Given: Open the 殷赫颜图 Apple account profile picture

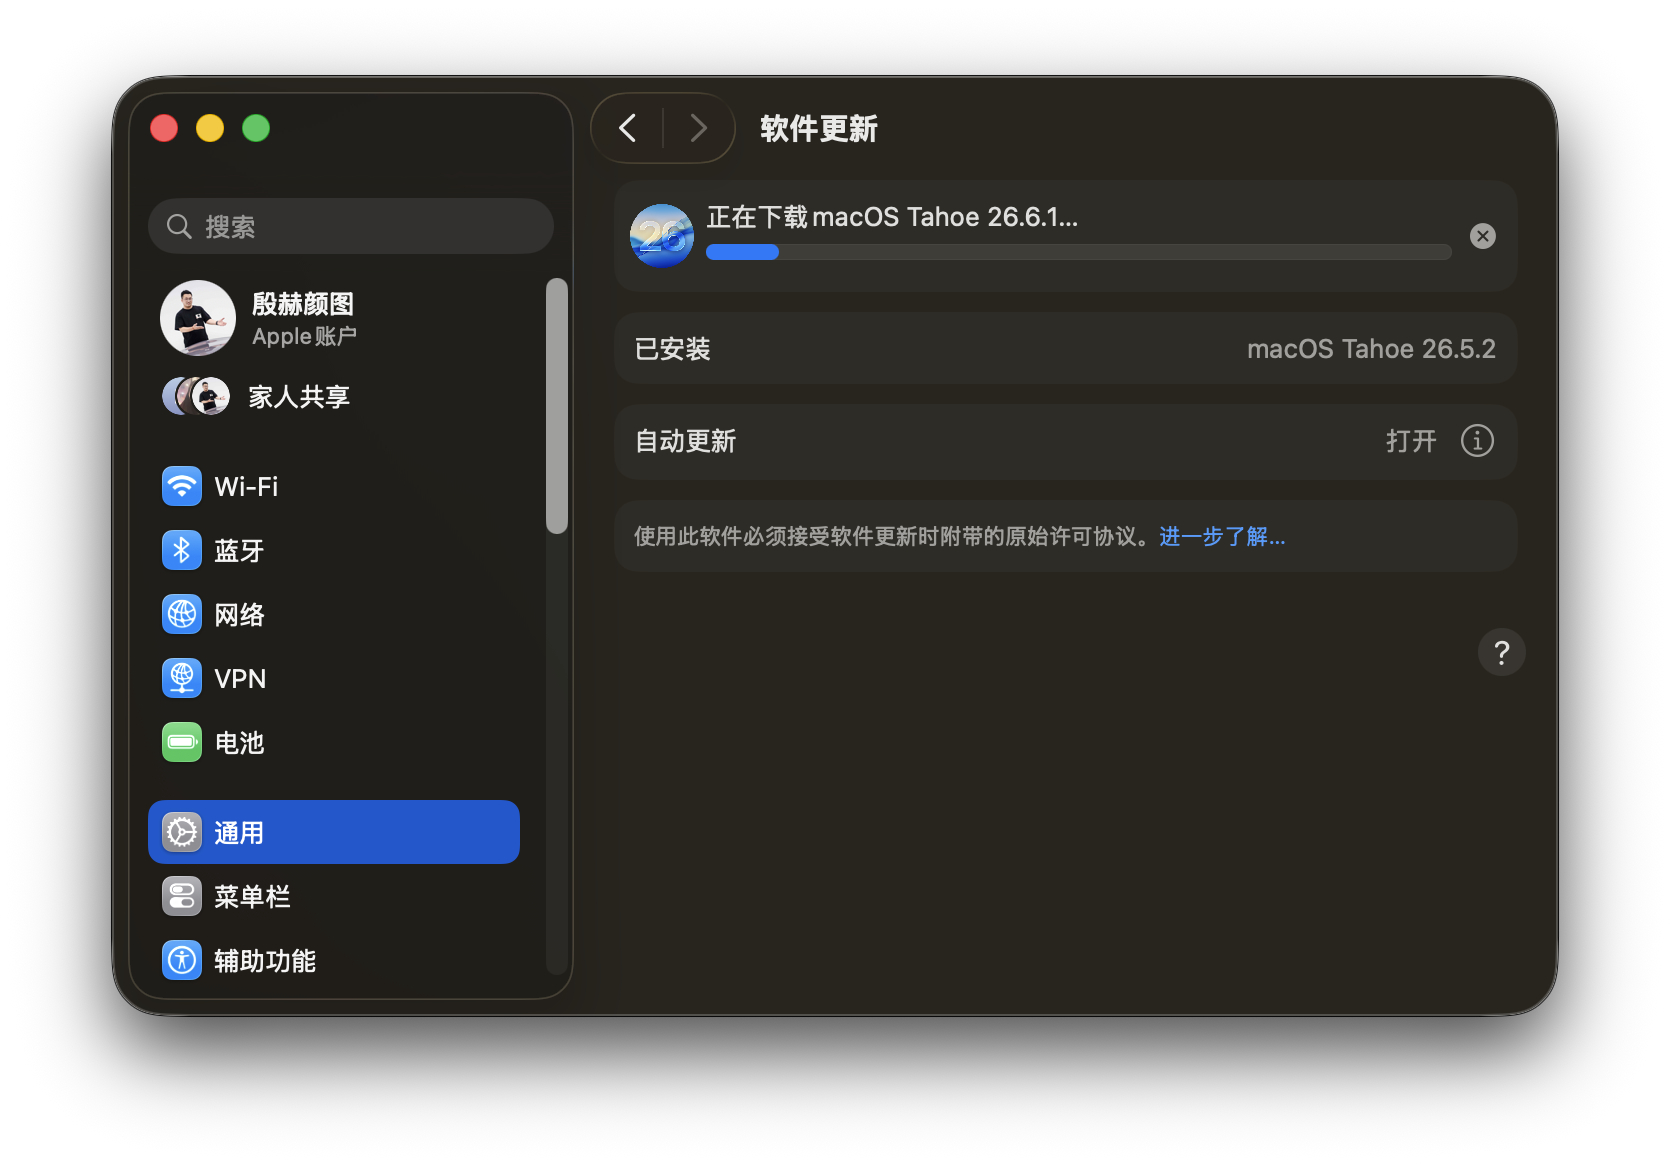Looking at the screenshot, I should pos(198,318).
